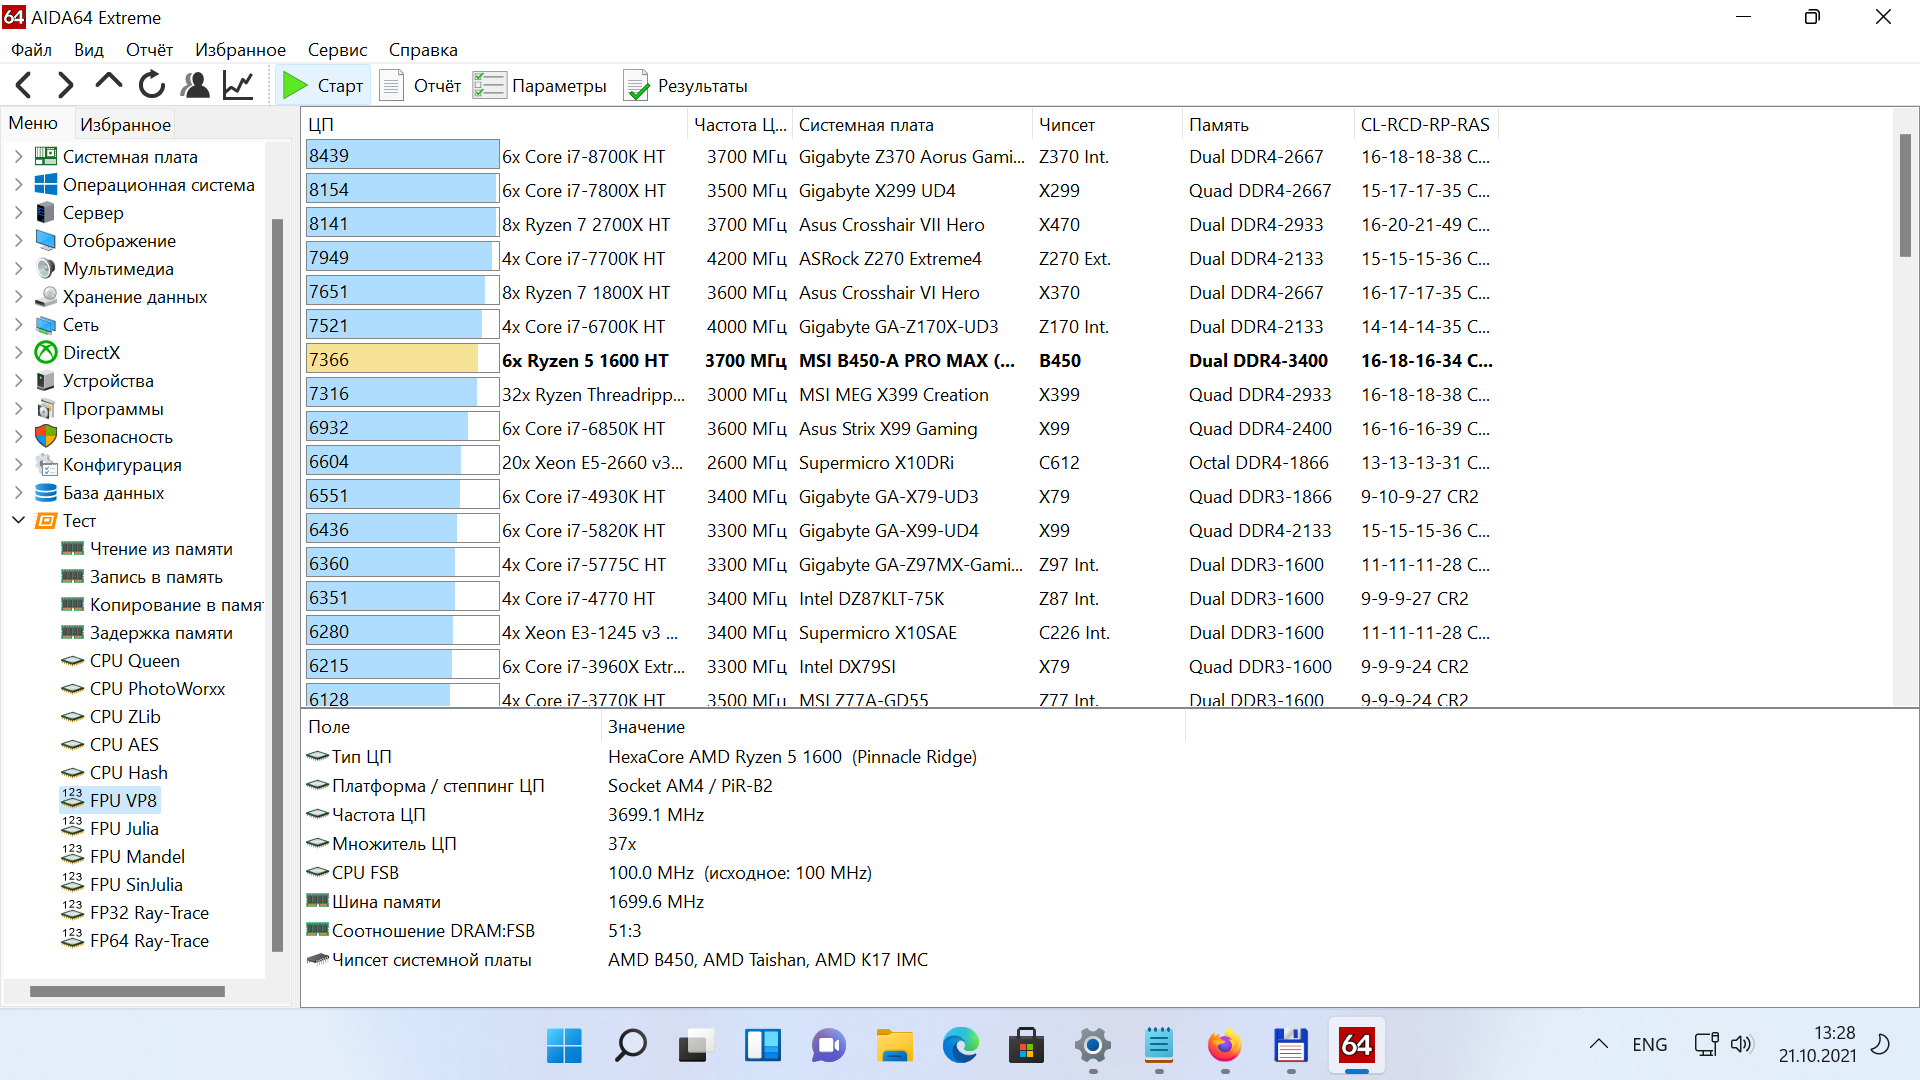Click the Refresh arrow toolbar icon
This screenshot has width=1920, height=1080.
pos(152,86)
